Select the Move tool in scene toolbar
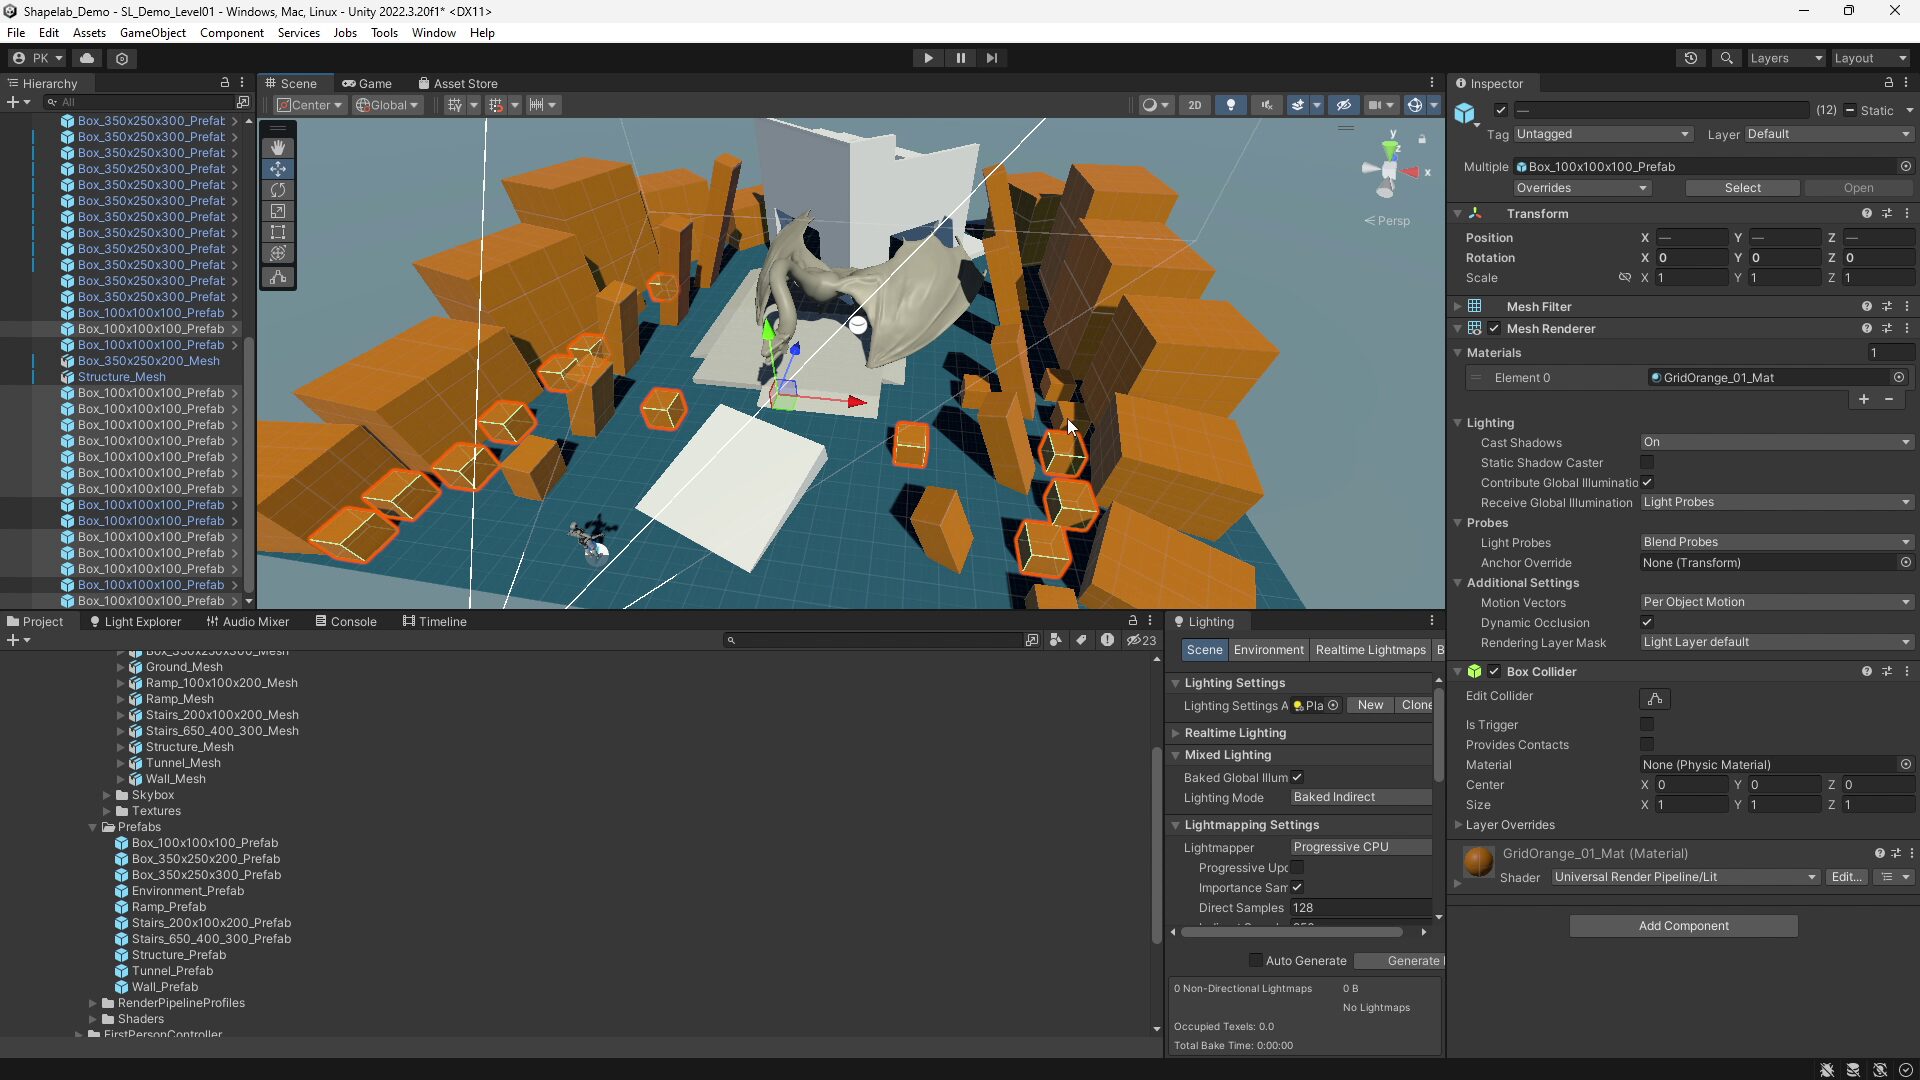1920x1080 pixels. pyautogui.click(x=278, y=169)
